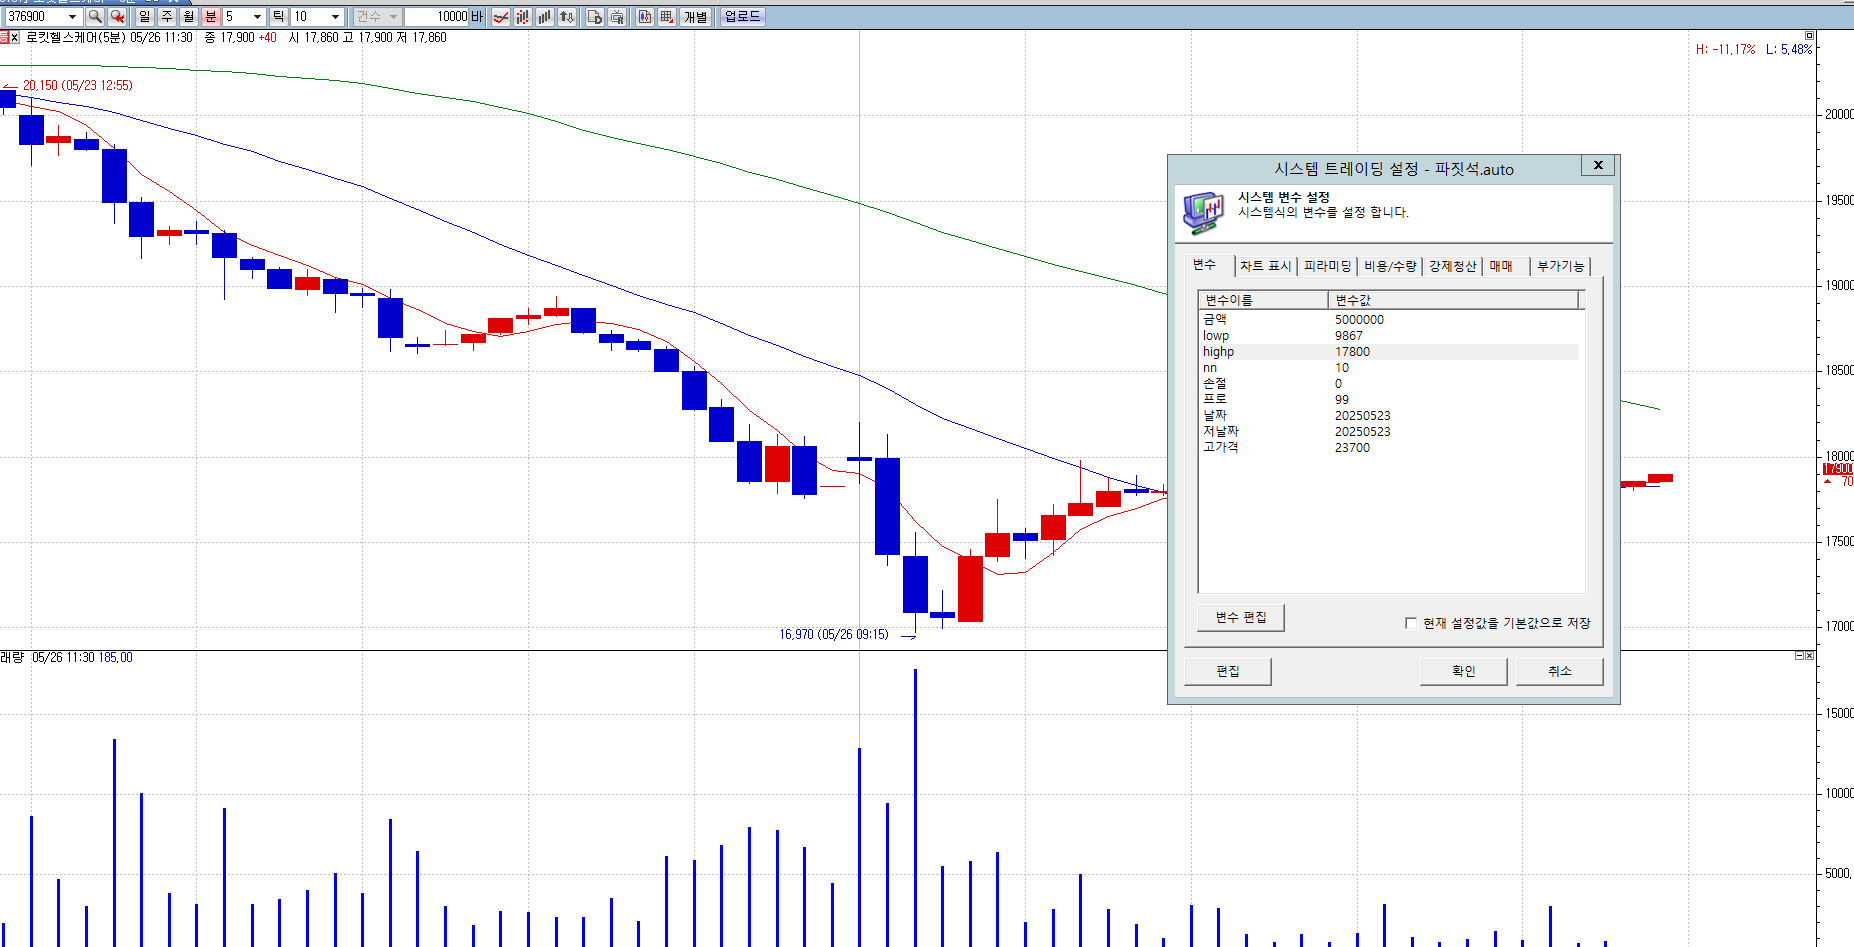Open the minute interval dropdown showing 5
The image size is (1854, 947).
[x=257, y=17]
